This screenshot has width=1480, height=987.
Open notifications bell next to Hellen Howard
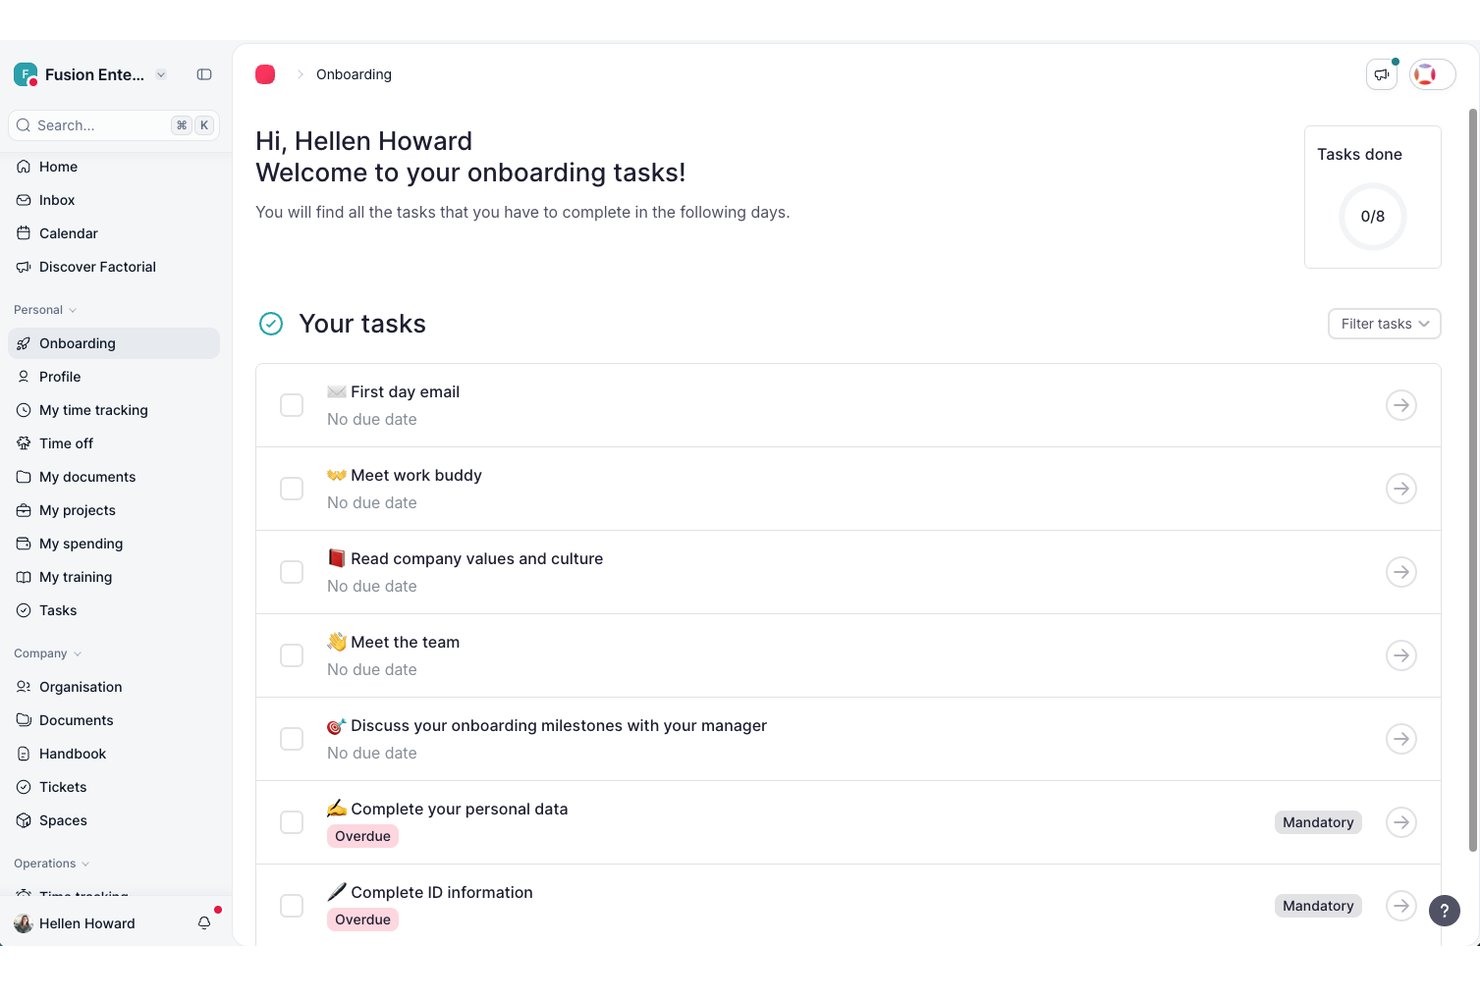[204, 923]
